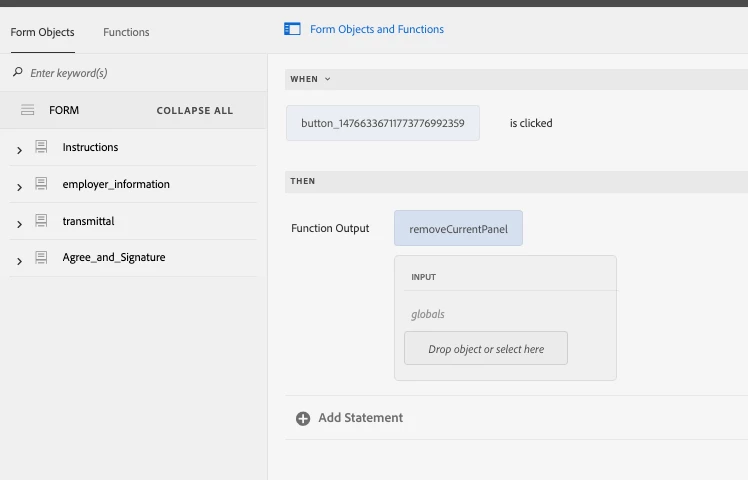The width and height of the screenshot is (748, 480).
Task: Expand the transmittal tree node
Action: [19, 223]
